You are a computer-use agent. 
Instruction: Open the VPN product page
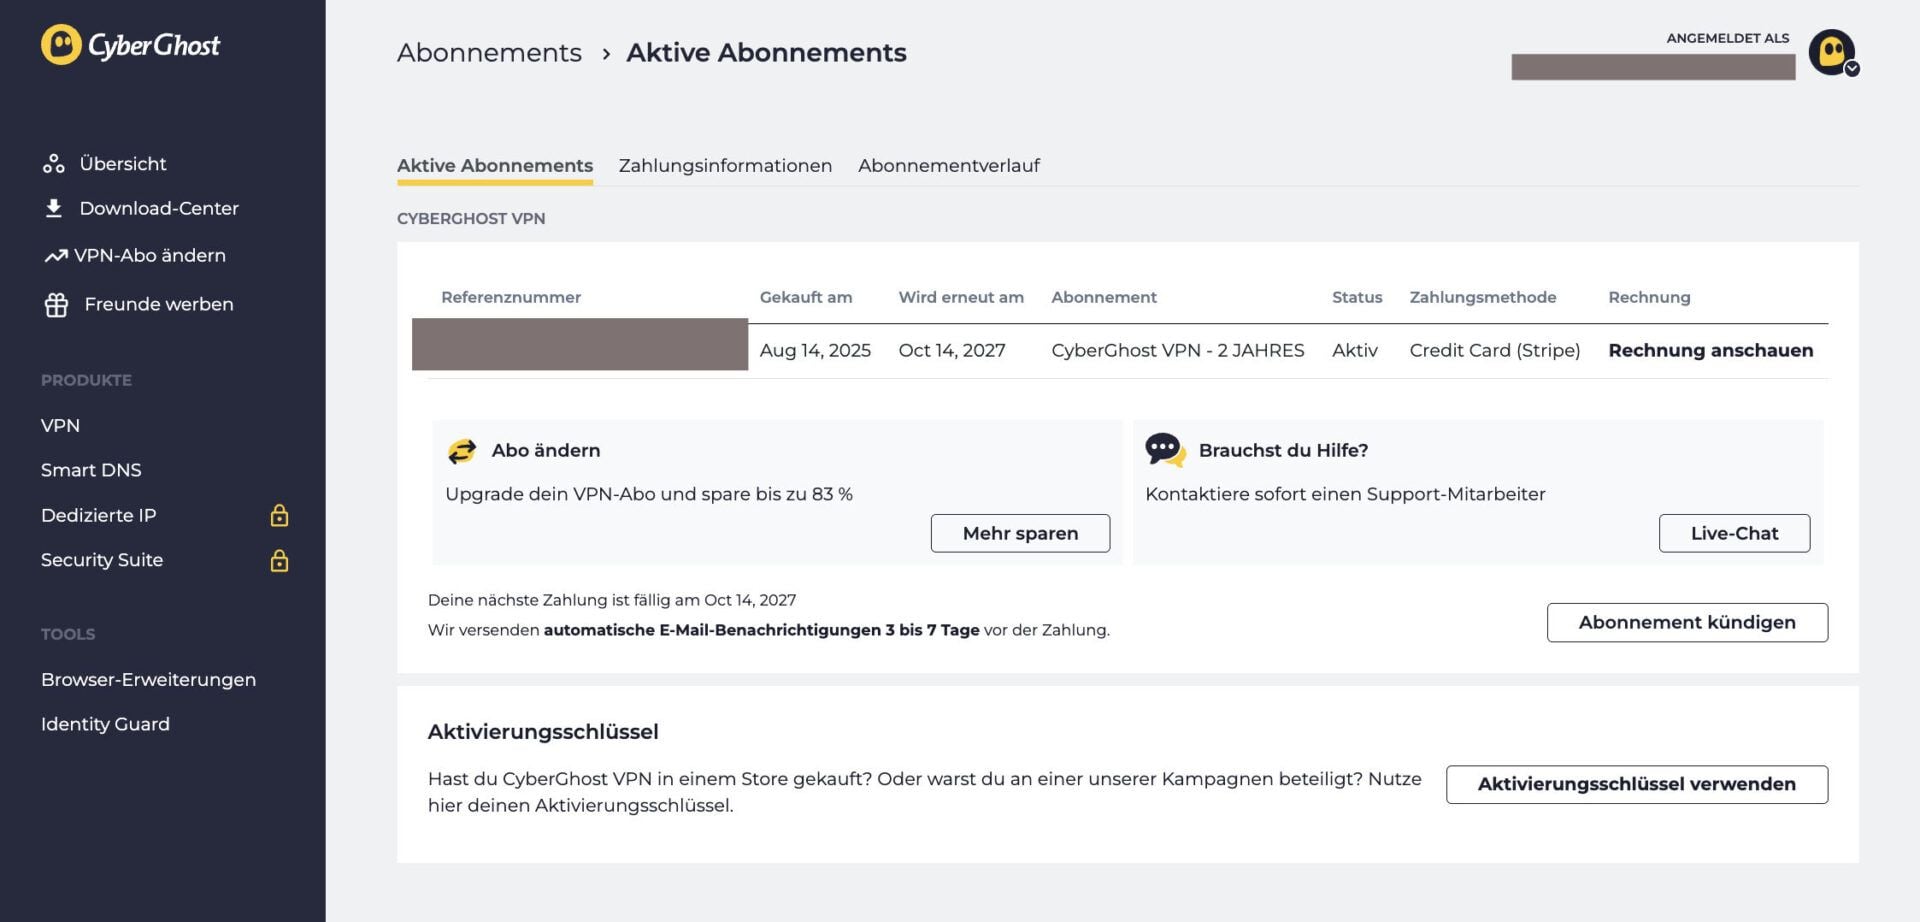point(60,425)
